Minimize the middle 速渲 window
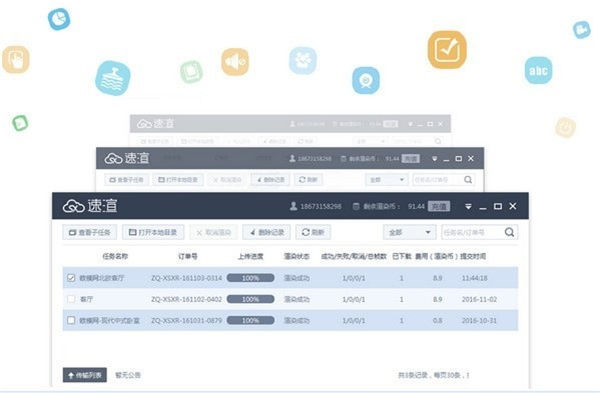Screen dimensions: 600x393 point(446,159)
